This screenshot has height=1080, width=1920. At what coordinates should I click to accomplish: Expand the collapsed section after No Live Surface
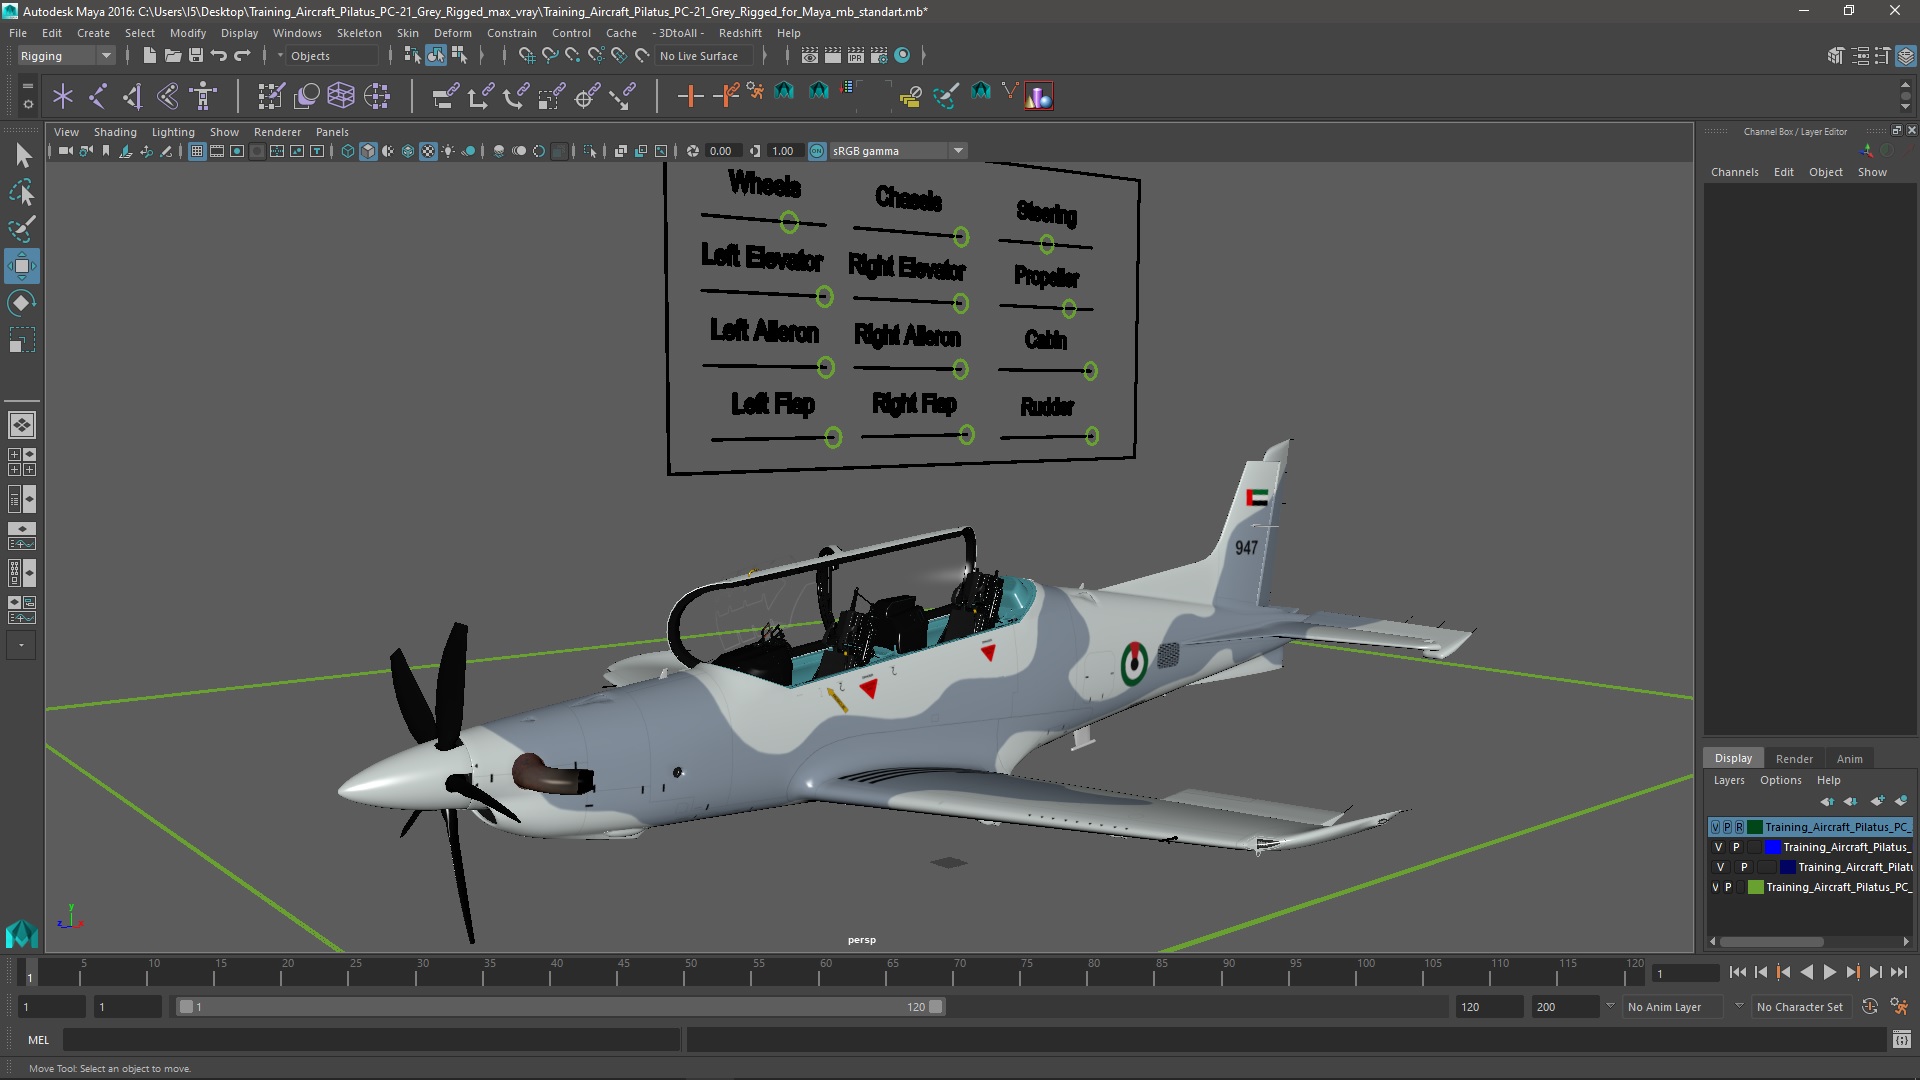point(765,56)
